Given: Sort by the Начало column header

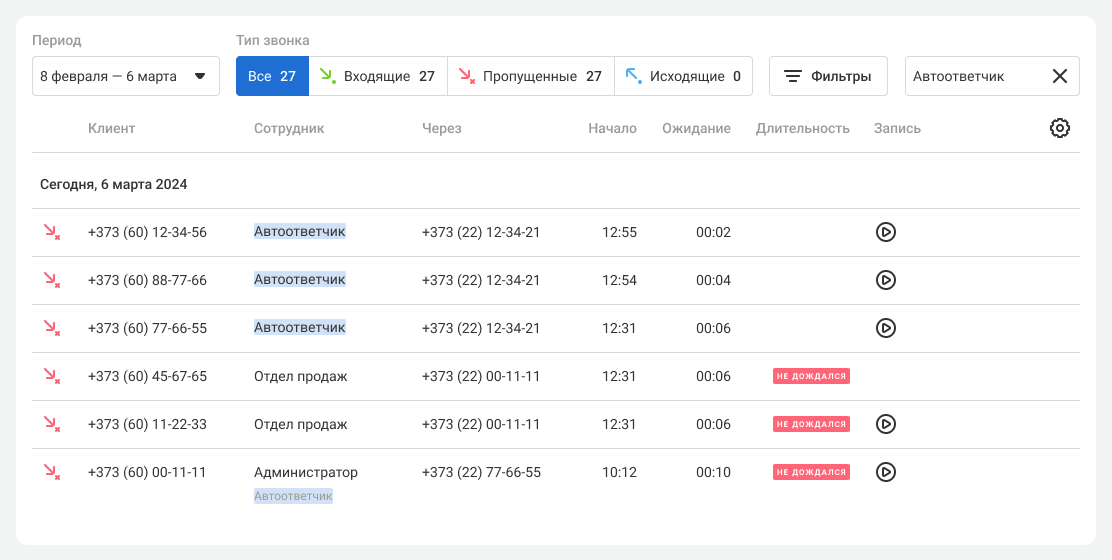Looking at the screenshot, I should click(612, 128).
